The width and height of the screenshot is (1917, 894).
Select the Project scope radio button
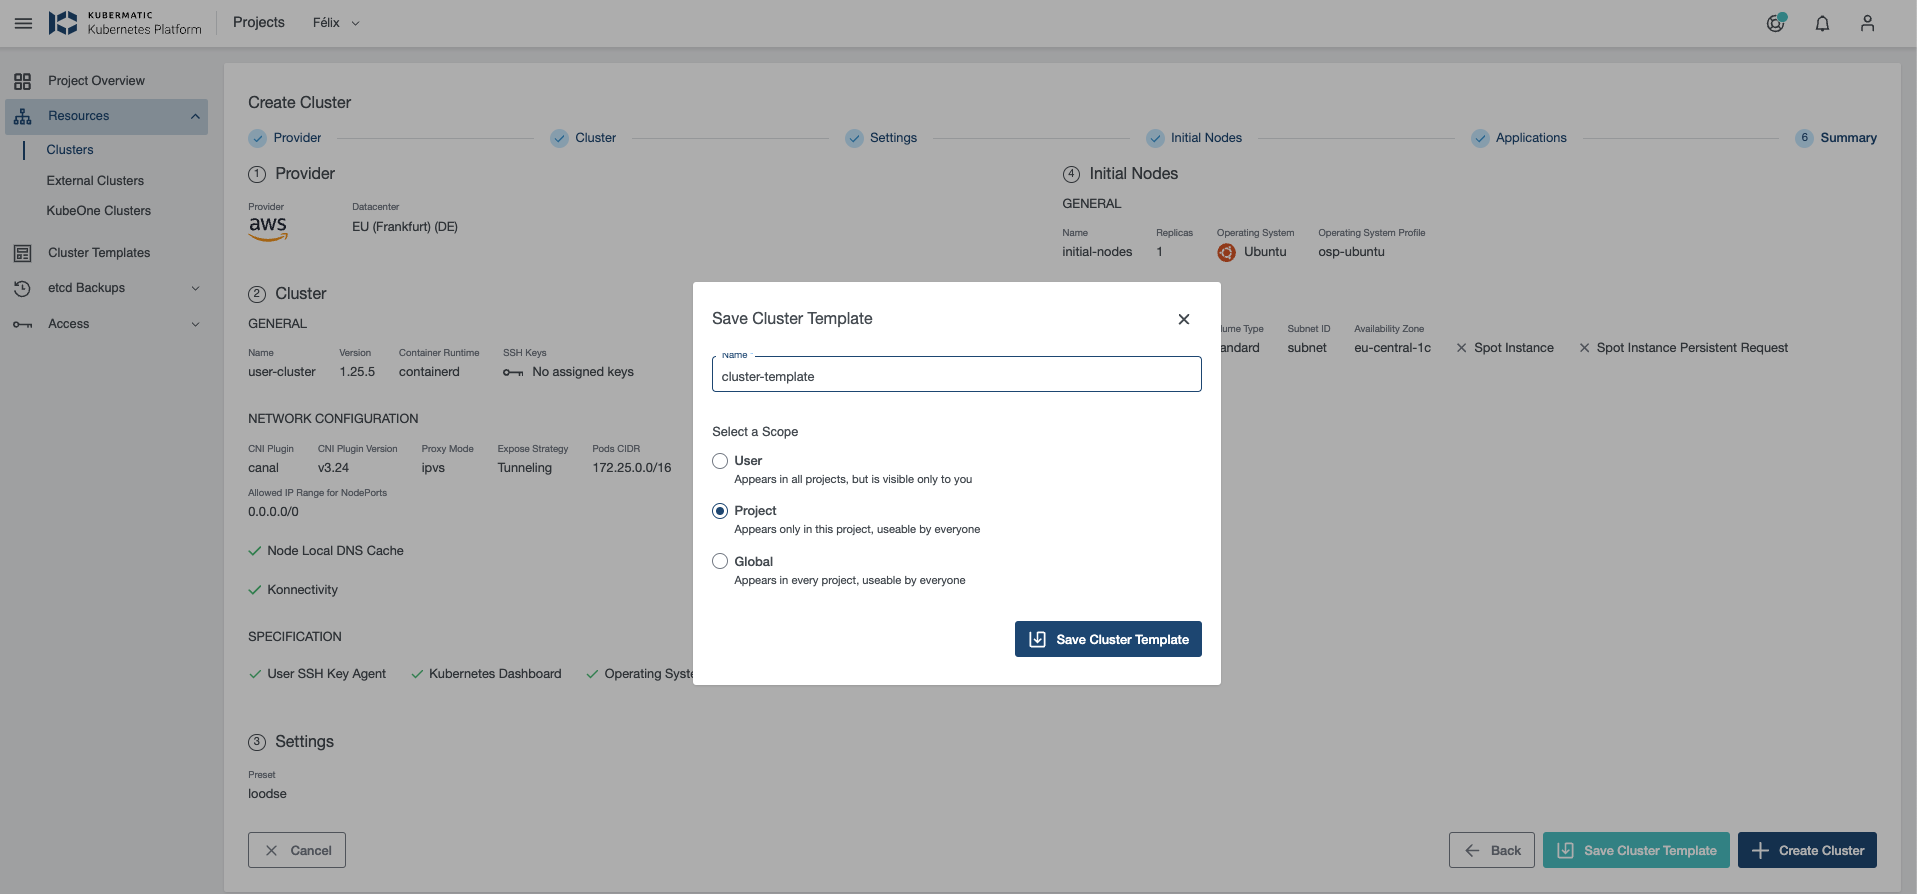click(720, 511)
